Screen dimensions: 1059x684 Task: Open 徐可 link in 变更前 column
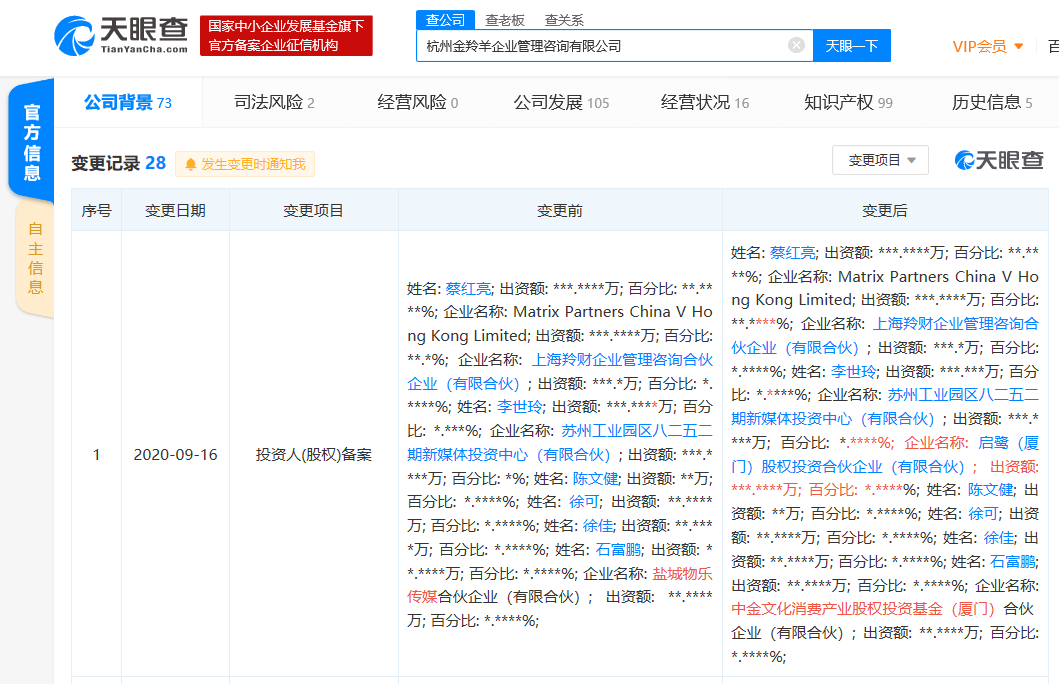(584, 502)
